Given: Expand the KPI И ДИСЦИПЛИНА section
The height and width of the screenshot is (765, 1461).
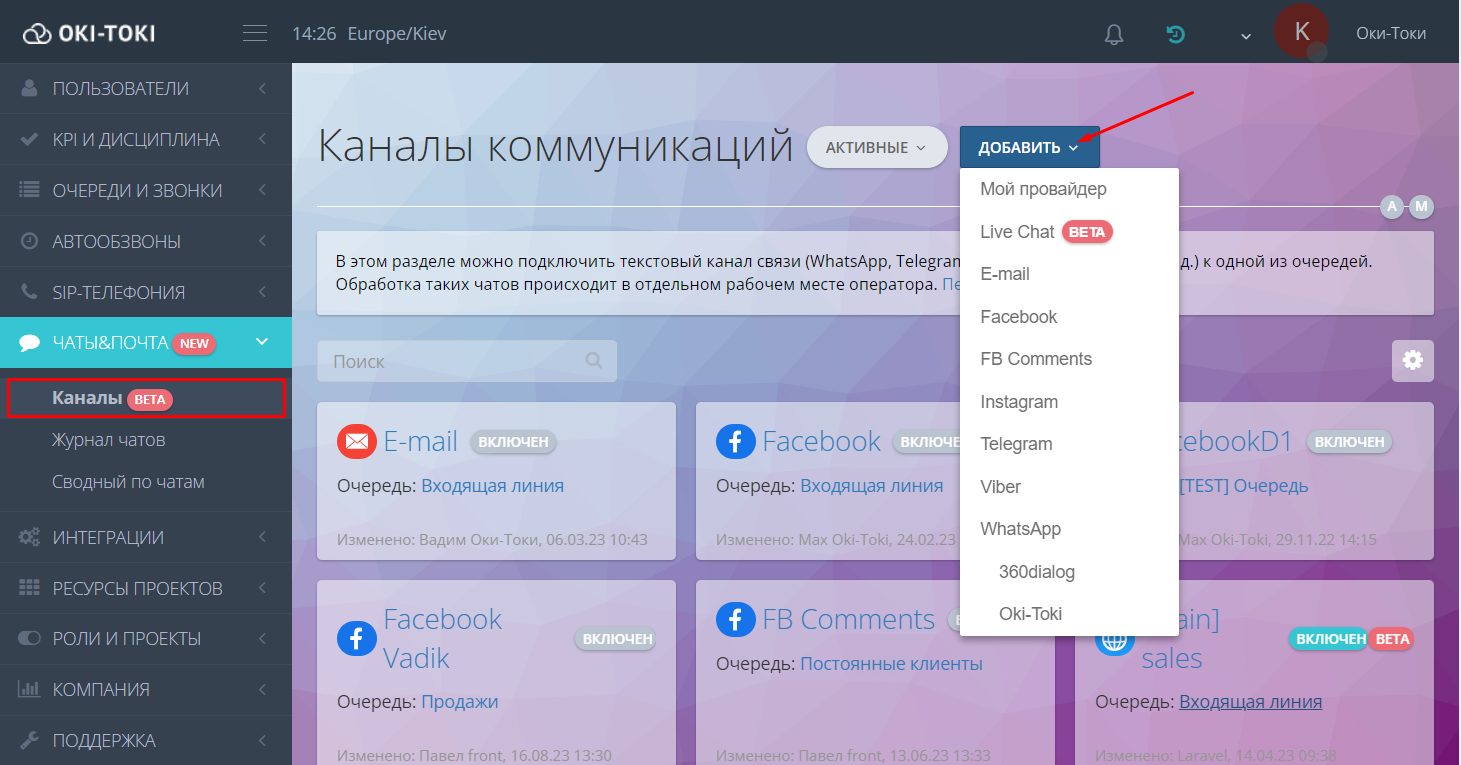Looking at the screenshot, I should [145, 139].
